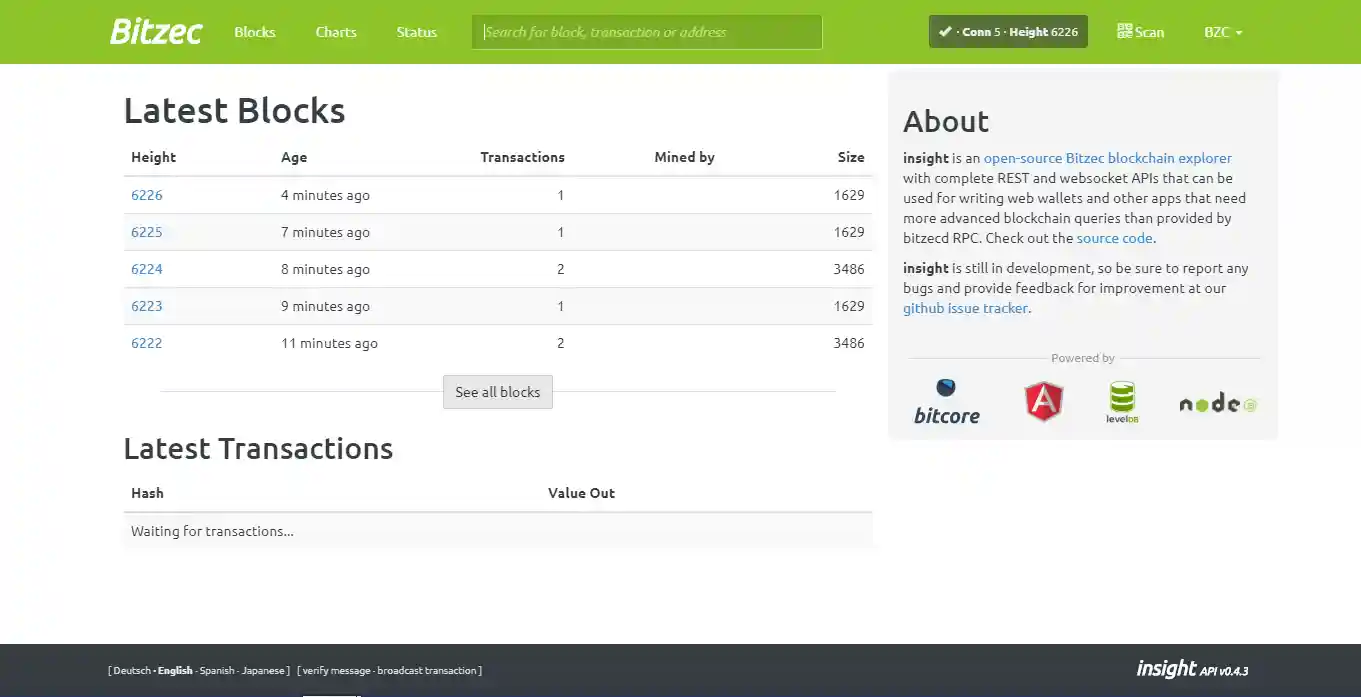Click the Conn 5 Height 6226 status button
The width and height of the screenshot is (1361, 697).
[x=1008, y=31]
